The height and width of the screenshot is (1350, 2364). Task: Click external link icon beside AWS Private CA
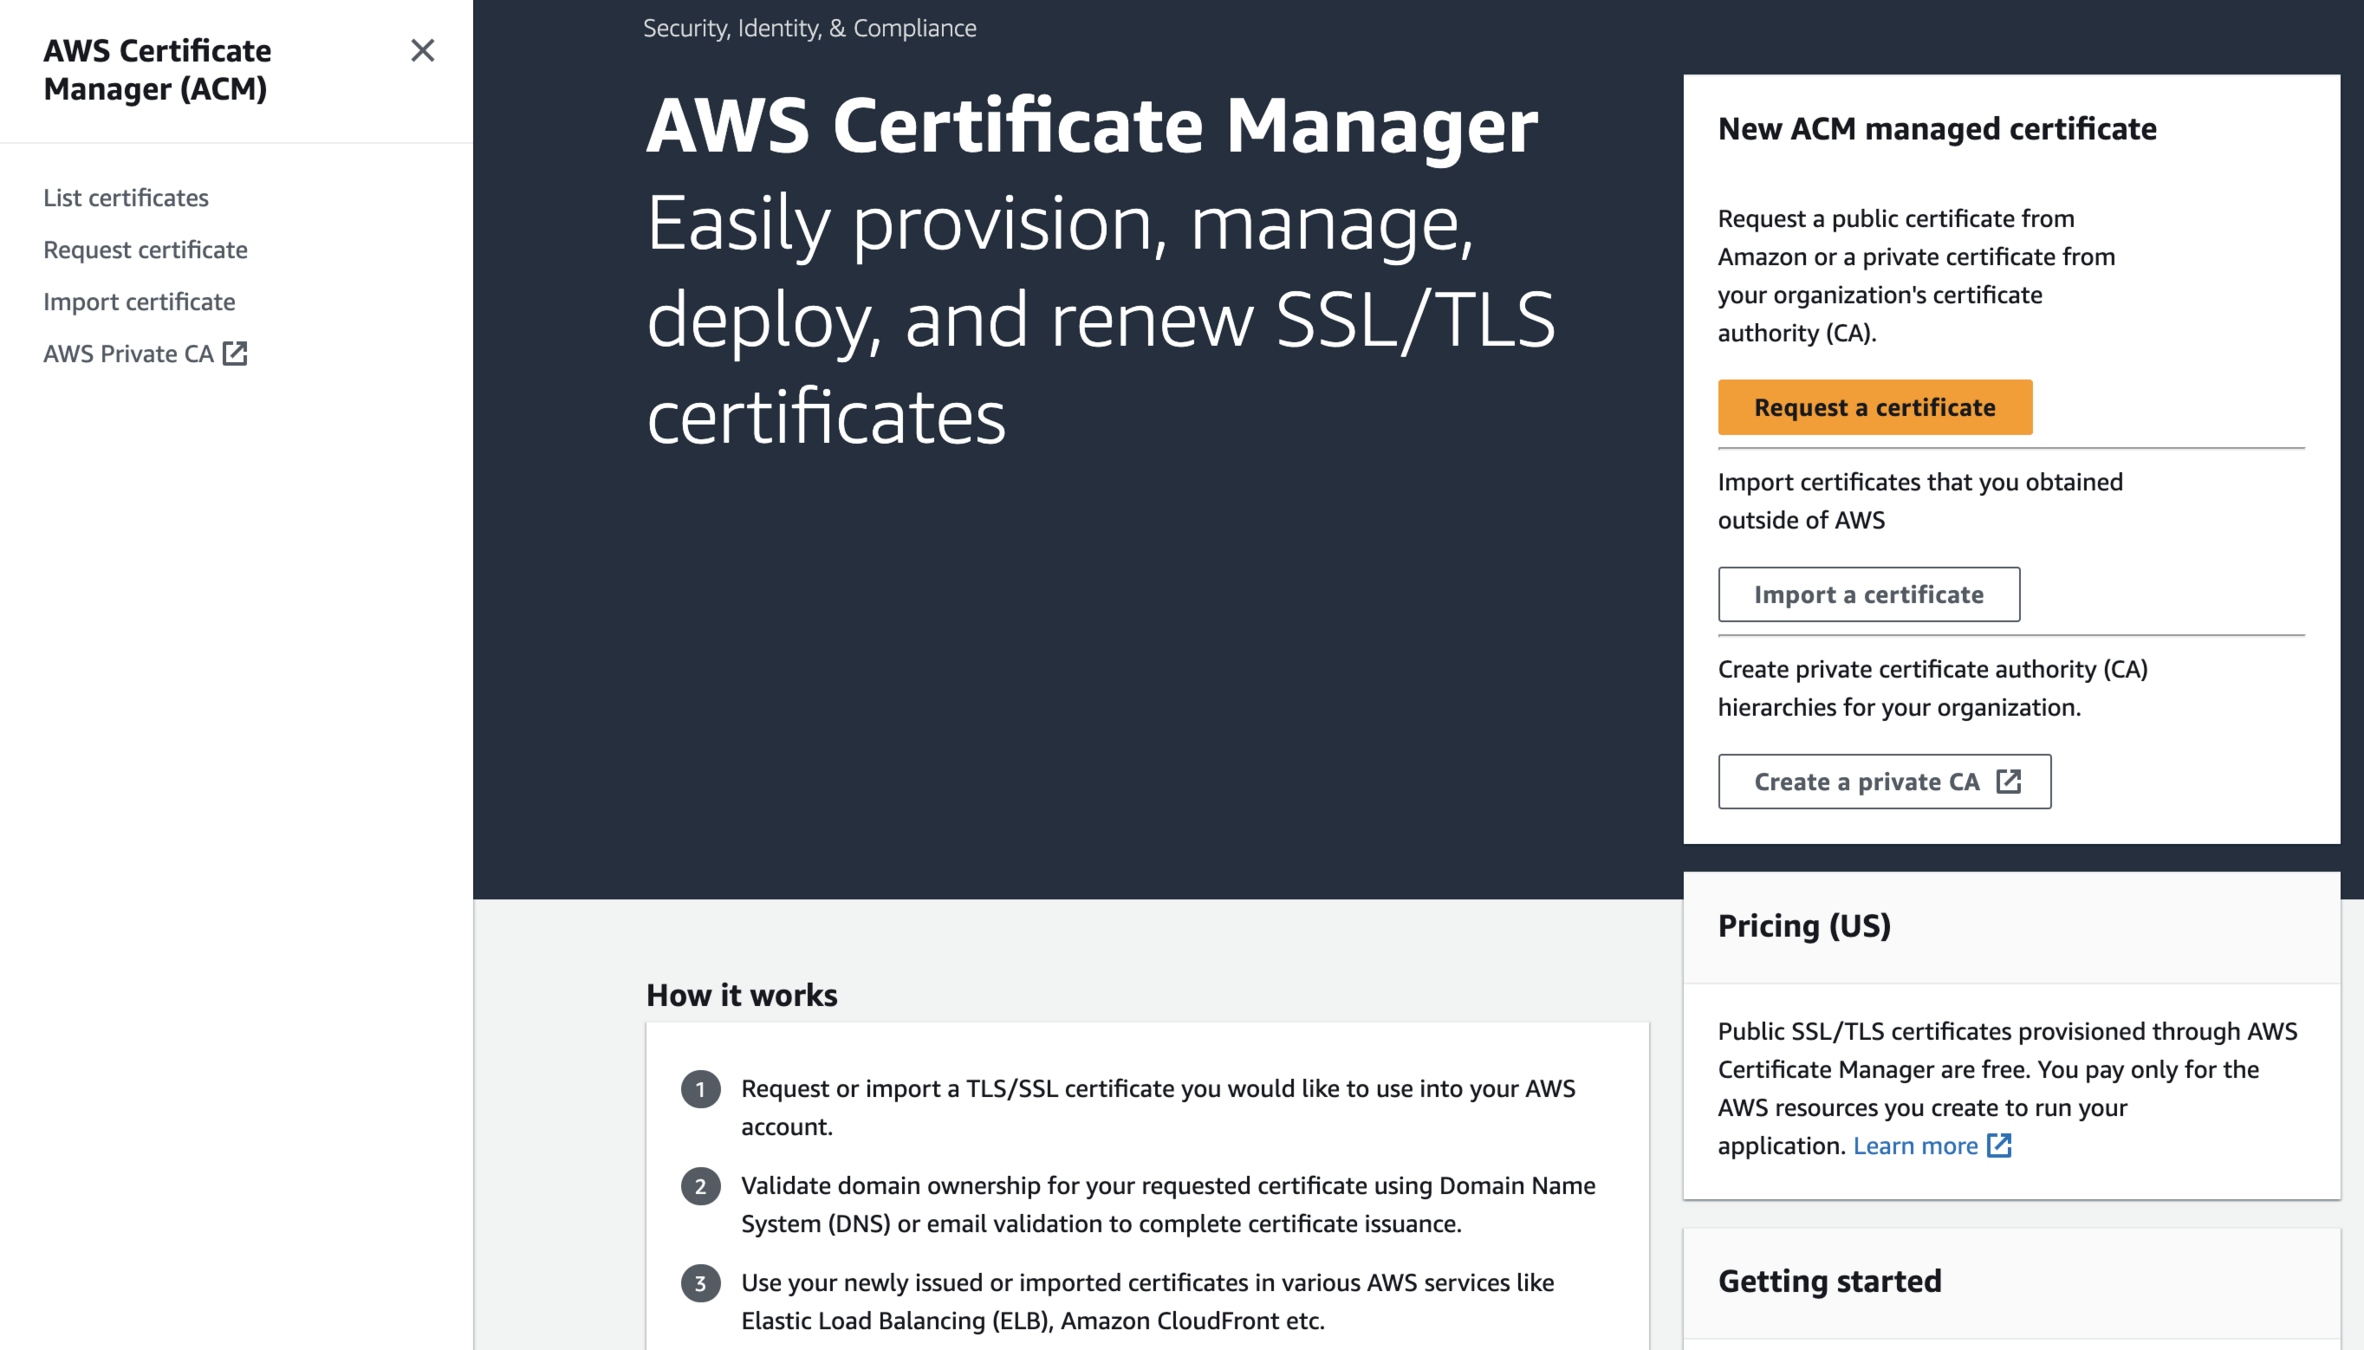[235, 353]
